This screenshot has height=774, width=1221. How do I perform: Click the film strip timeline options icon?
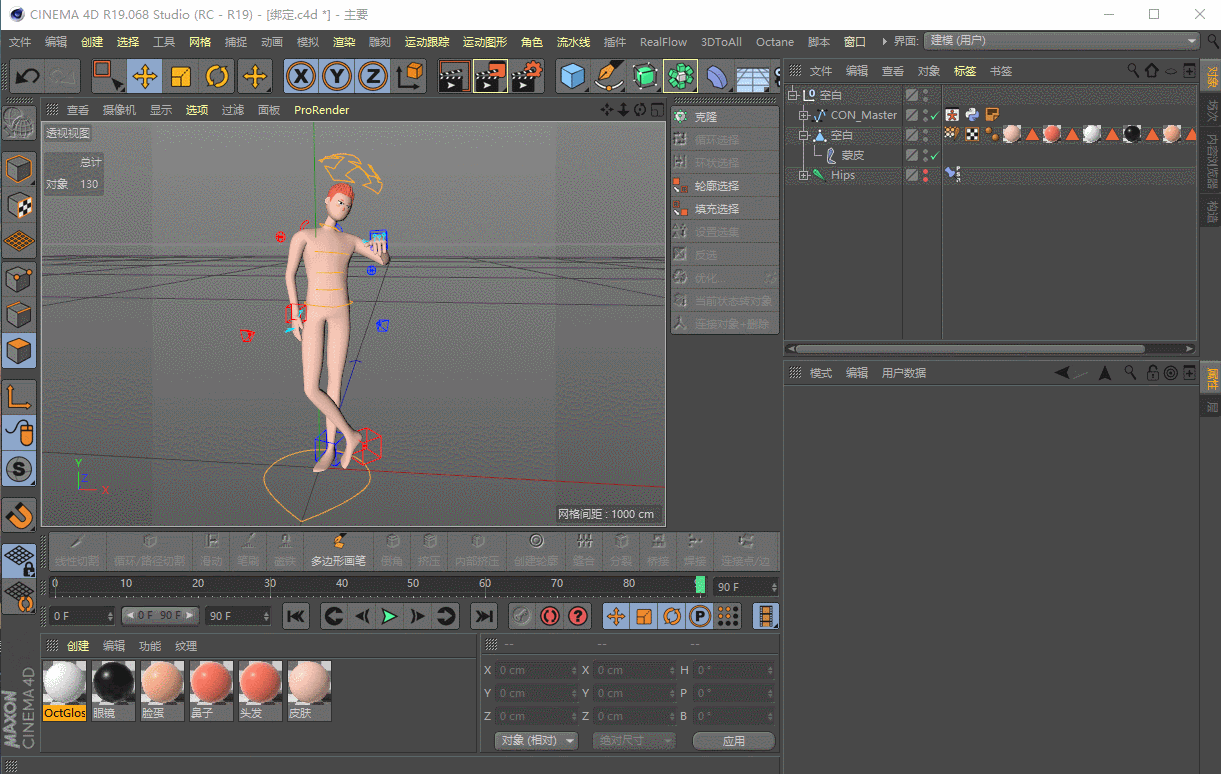click(x=766, y=616)
